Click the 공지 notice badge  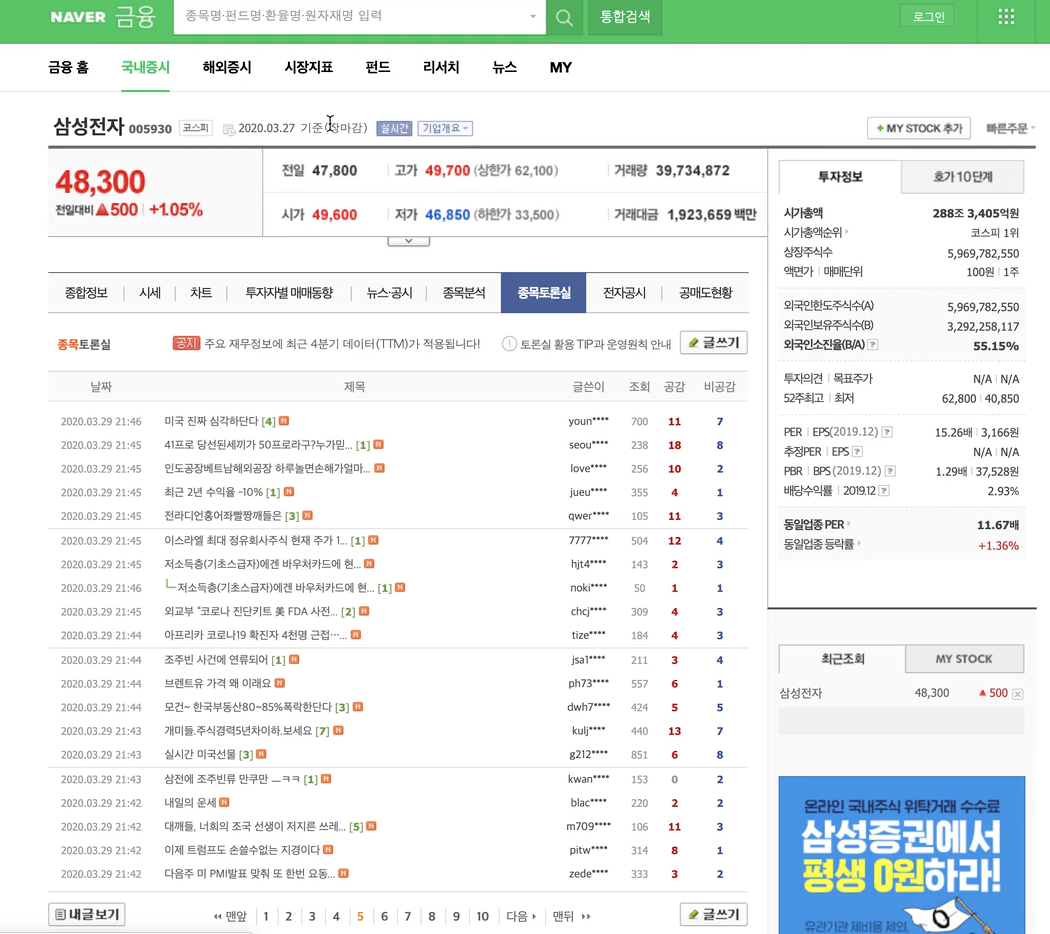tap(186, 343)
